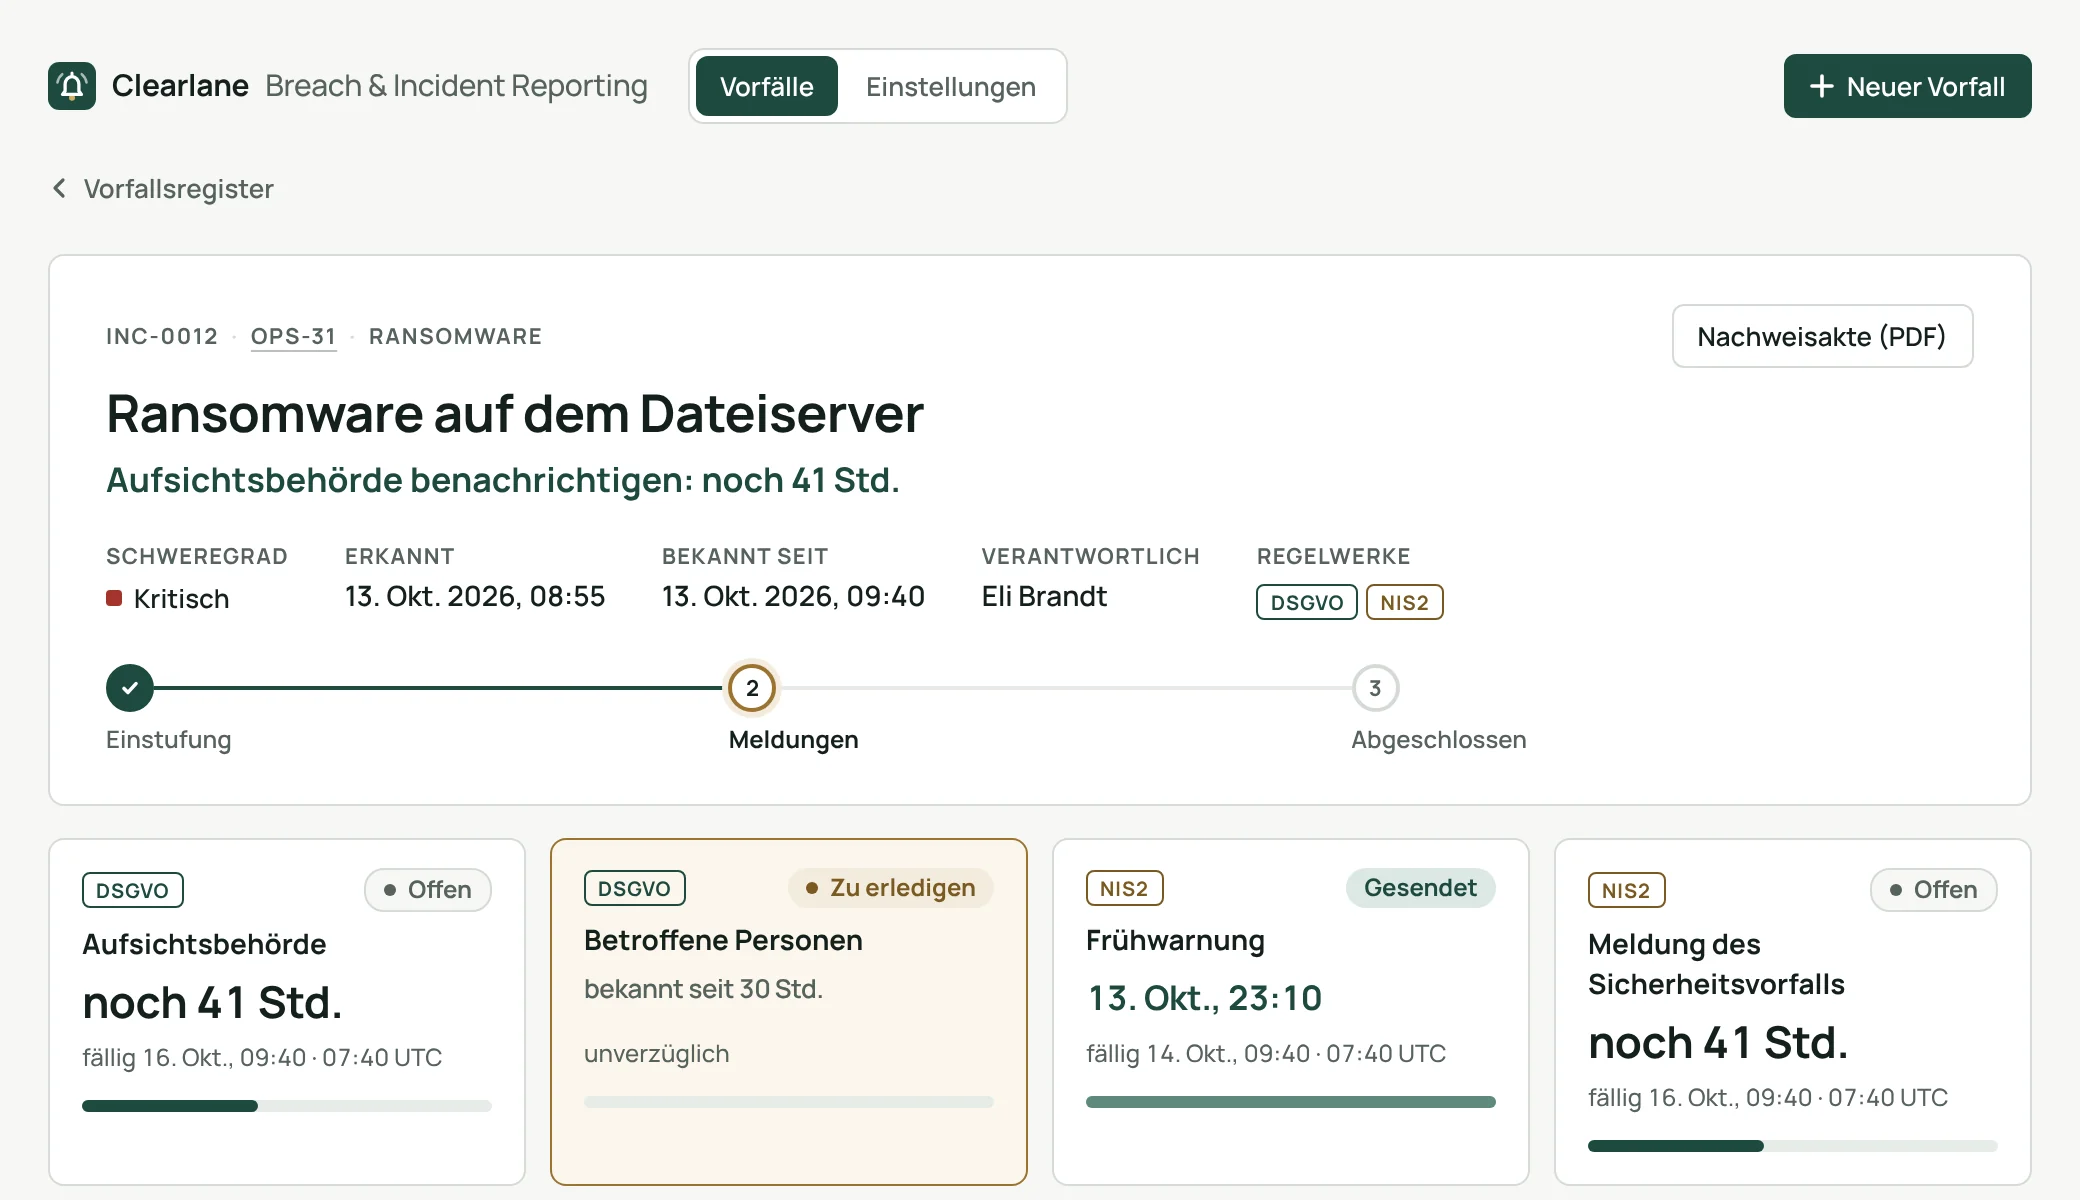Click the completed Einstufung checkmark step
This screenshot has height=1200, width=2080.
coord(130,688)
